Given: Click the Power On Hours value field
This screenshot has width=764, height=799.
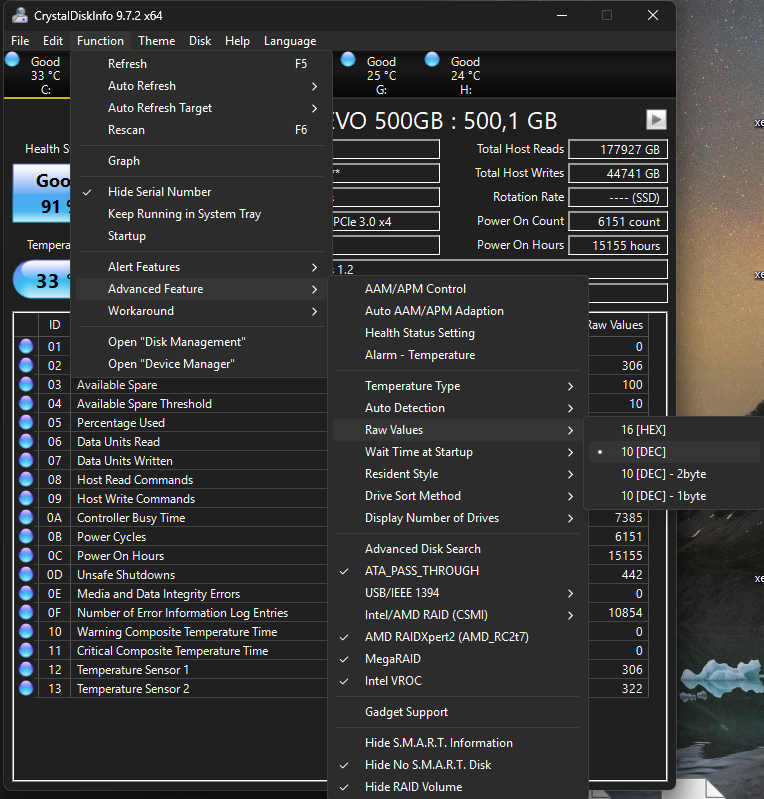Looking at the screenshot, I should (x=618, y=246).
